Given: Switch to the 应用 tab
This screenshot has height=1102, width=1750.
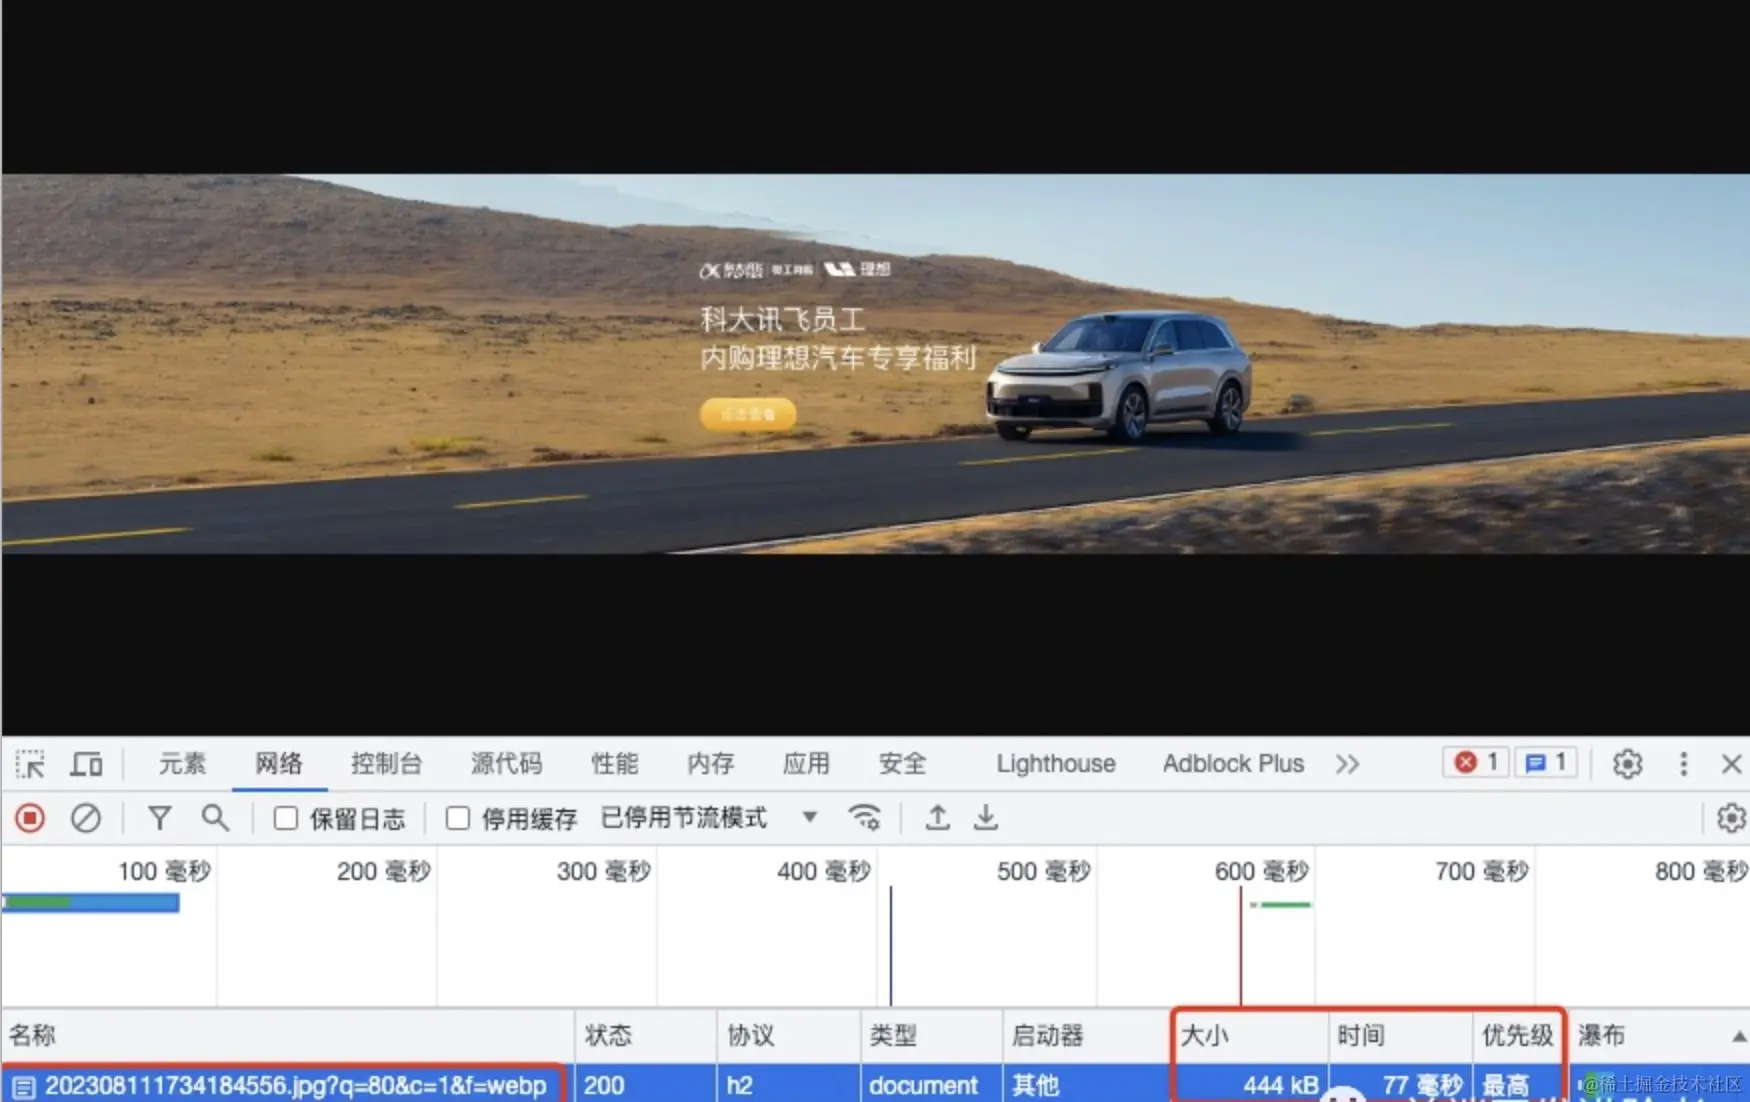Looking at the screenshot, I should 807,764.
